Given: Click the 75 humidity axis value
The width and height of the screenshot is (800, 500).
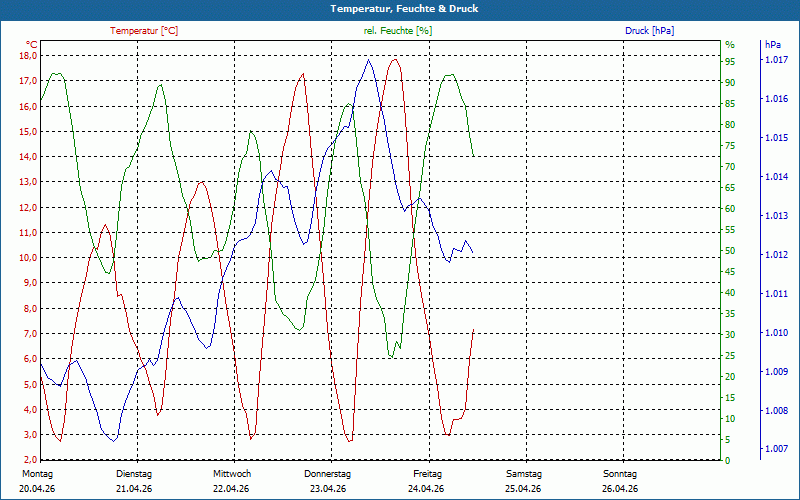Looking at the screenshot, I should click(x=731, y=145).
